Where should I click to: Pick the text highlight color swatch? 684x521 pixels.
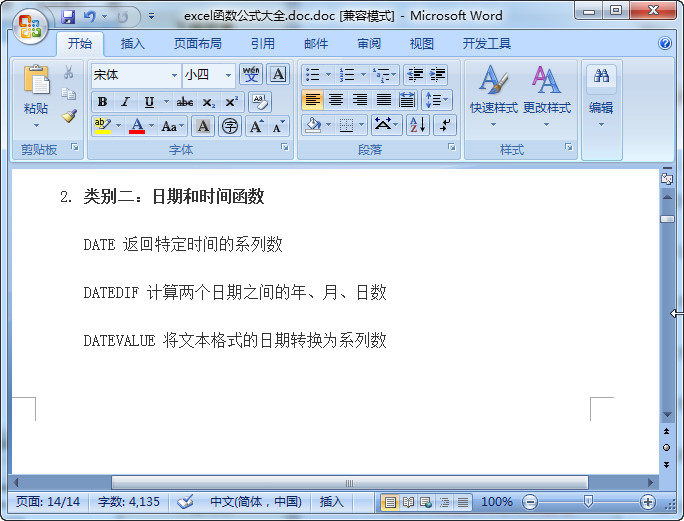pyautogui.click(x=103, y=127)
